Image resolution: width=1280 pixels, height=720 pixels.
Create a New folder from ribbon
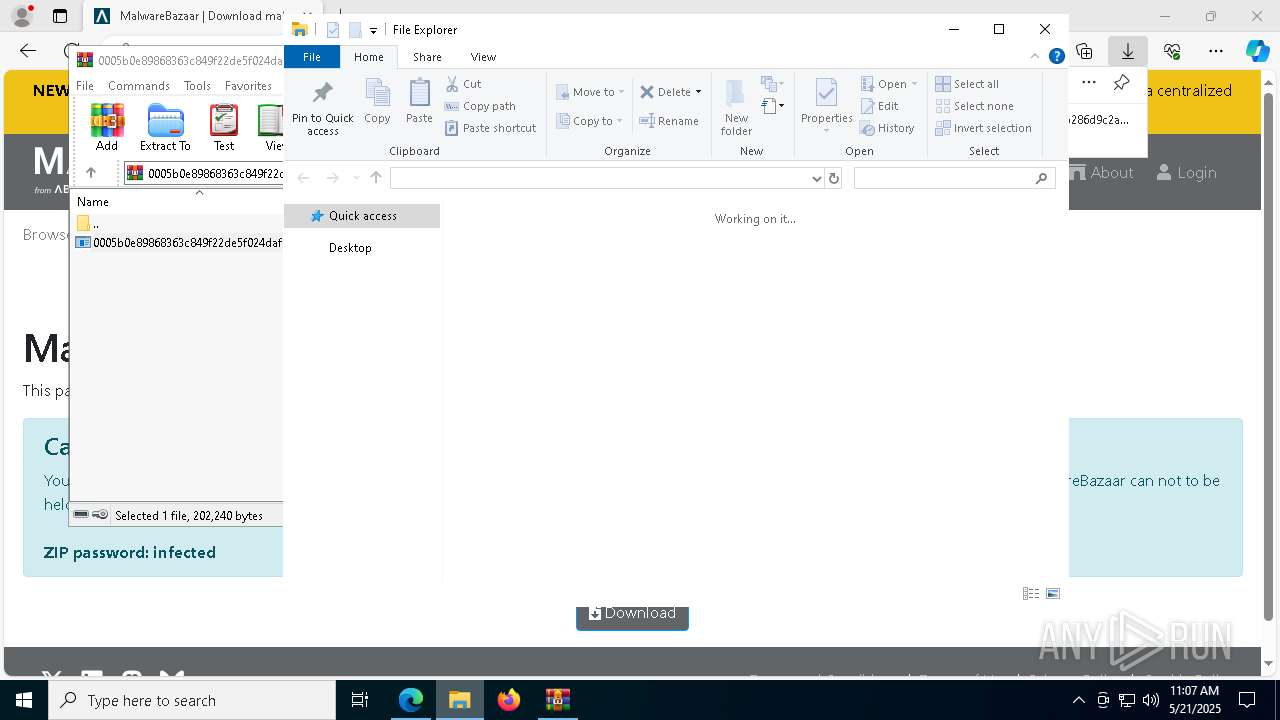pyautogui.click(x=736, y=107)
